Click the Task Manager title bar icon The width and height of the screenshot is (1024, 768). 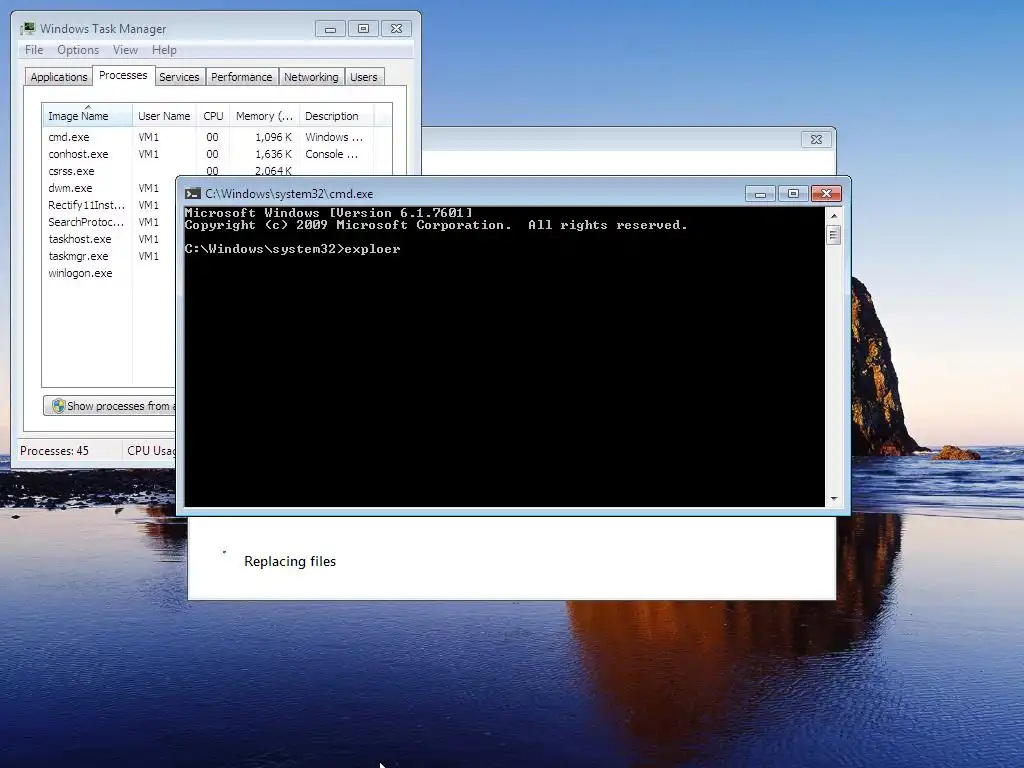(x=27, y=28)
